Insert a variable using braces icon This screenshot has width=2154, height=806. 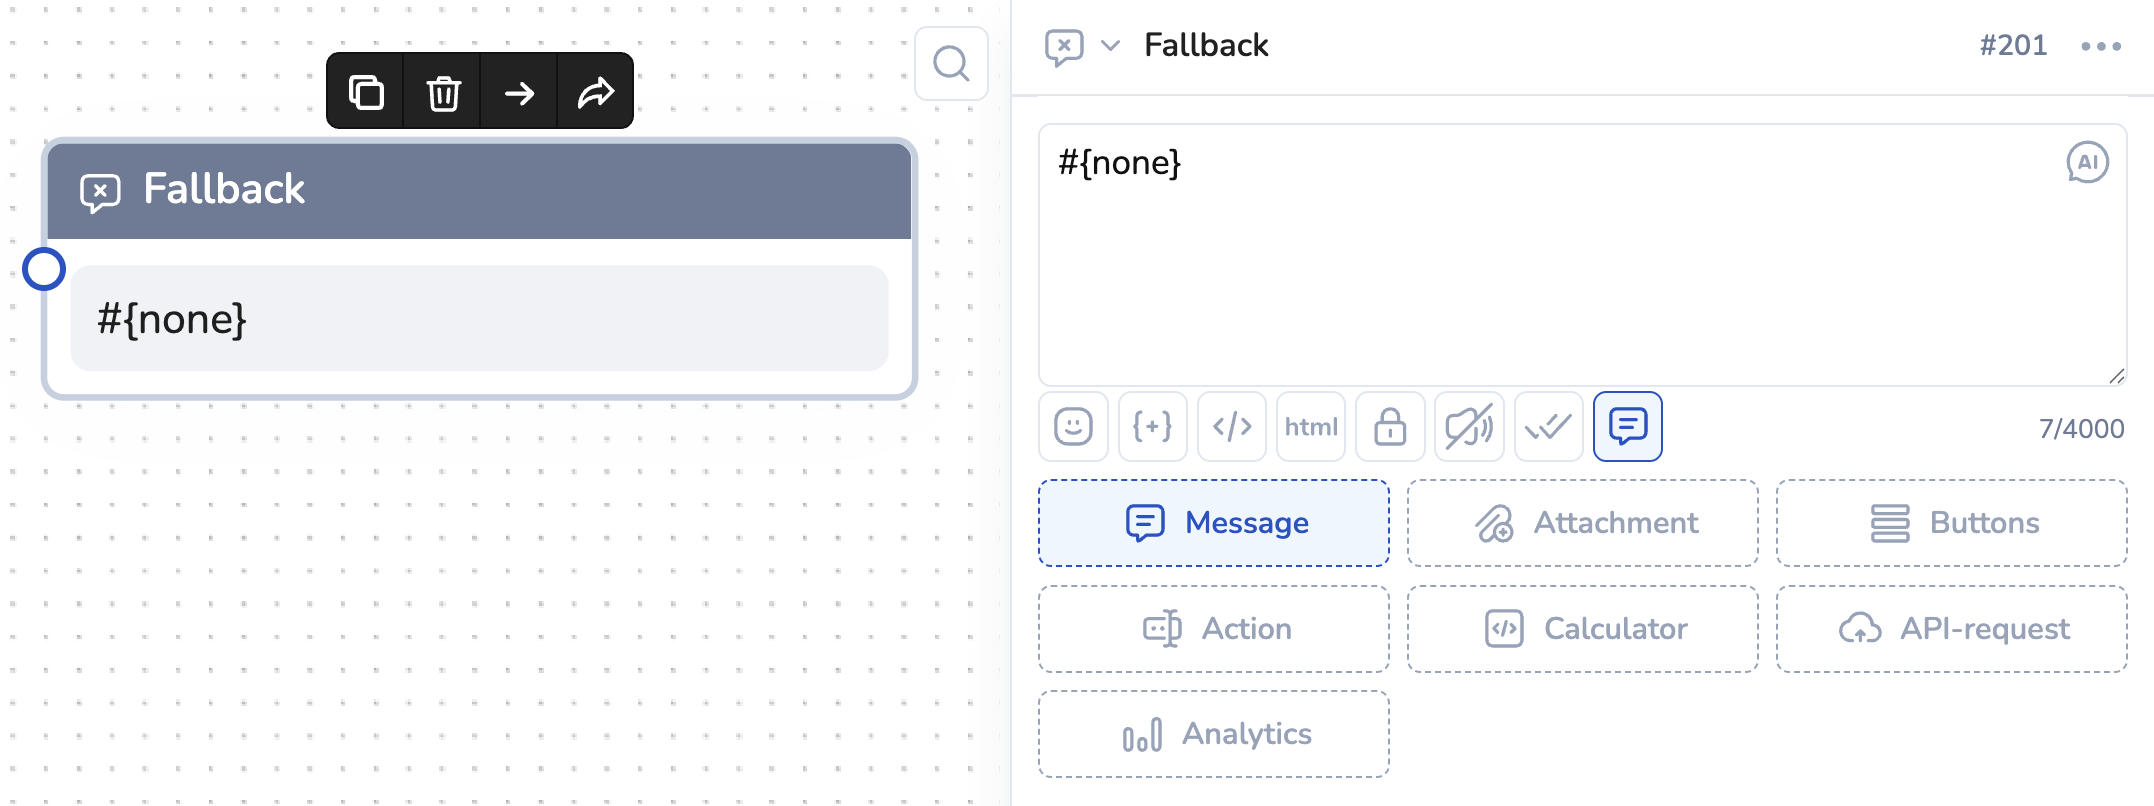(x=1152, y=427)
